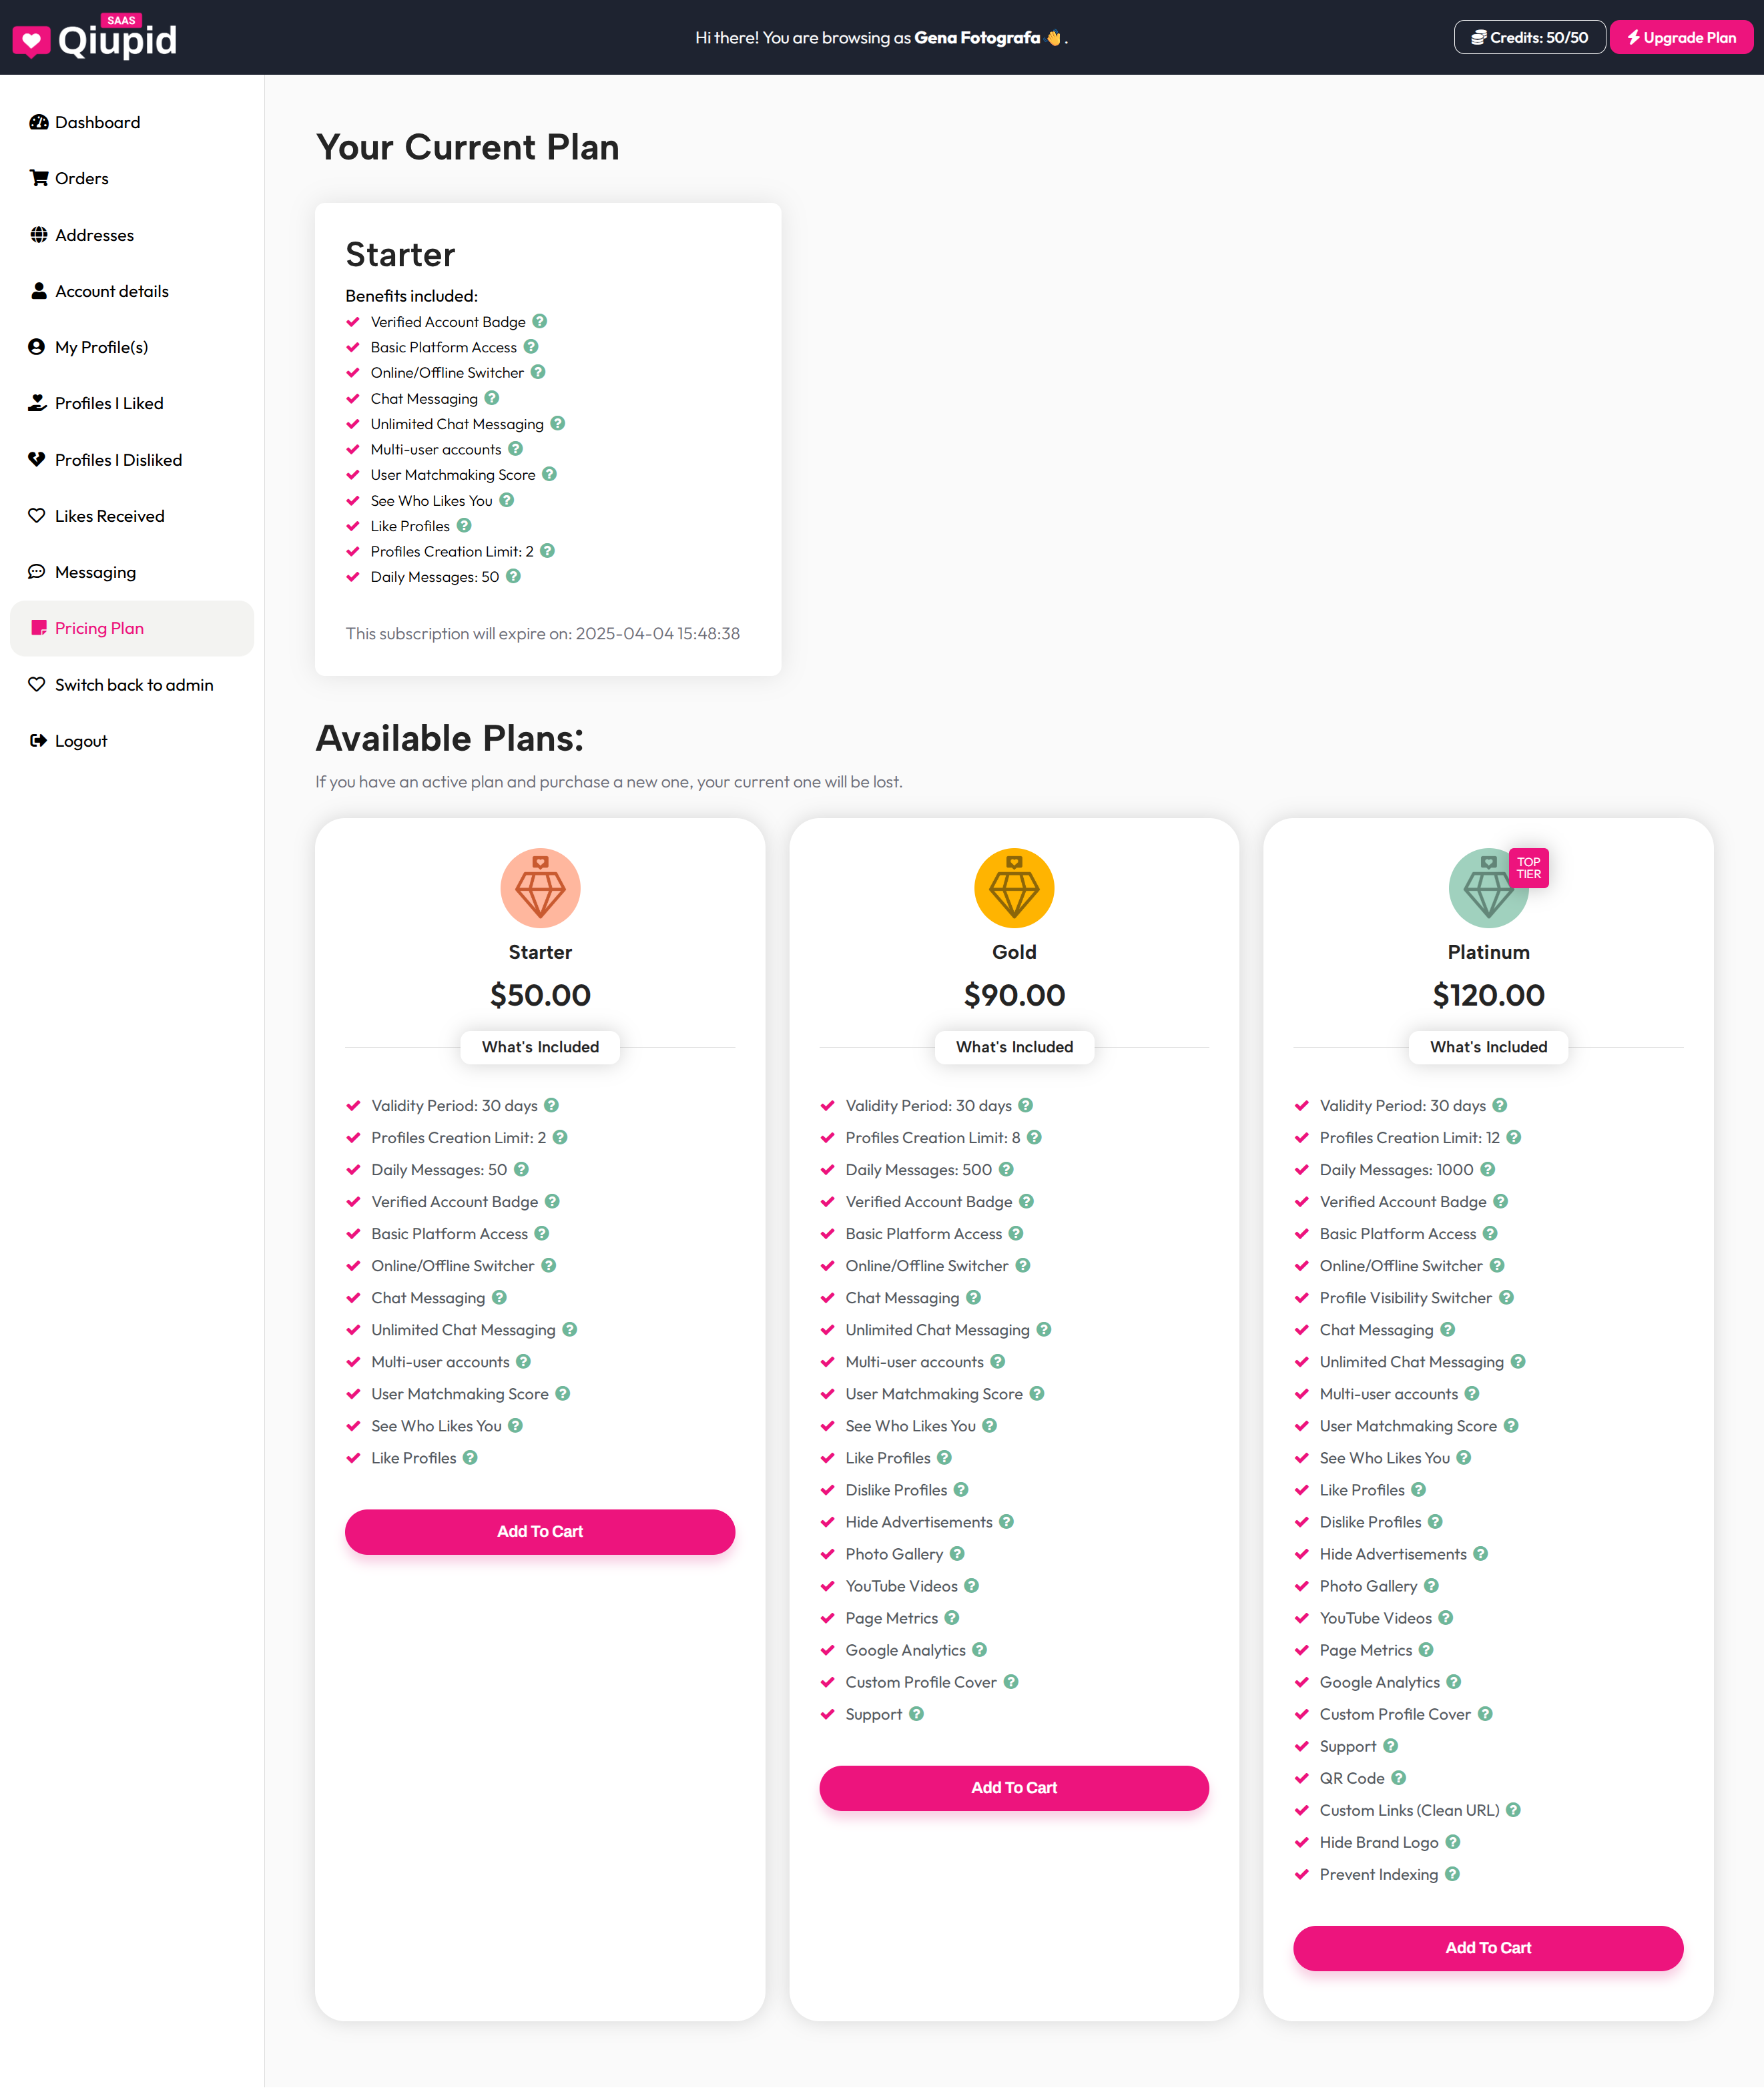Image resolution: width=1764 pixels, height=2088 pixels.
Task: Open the Credits: 50/50 button
Action: click(x=1529, y=37)
